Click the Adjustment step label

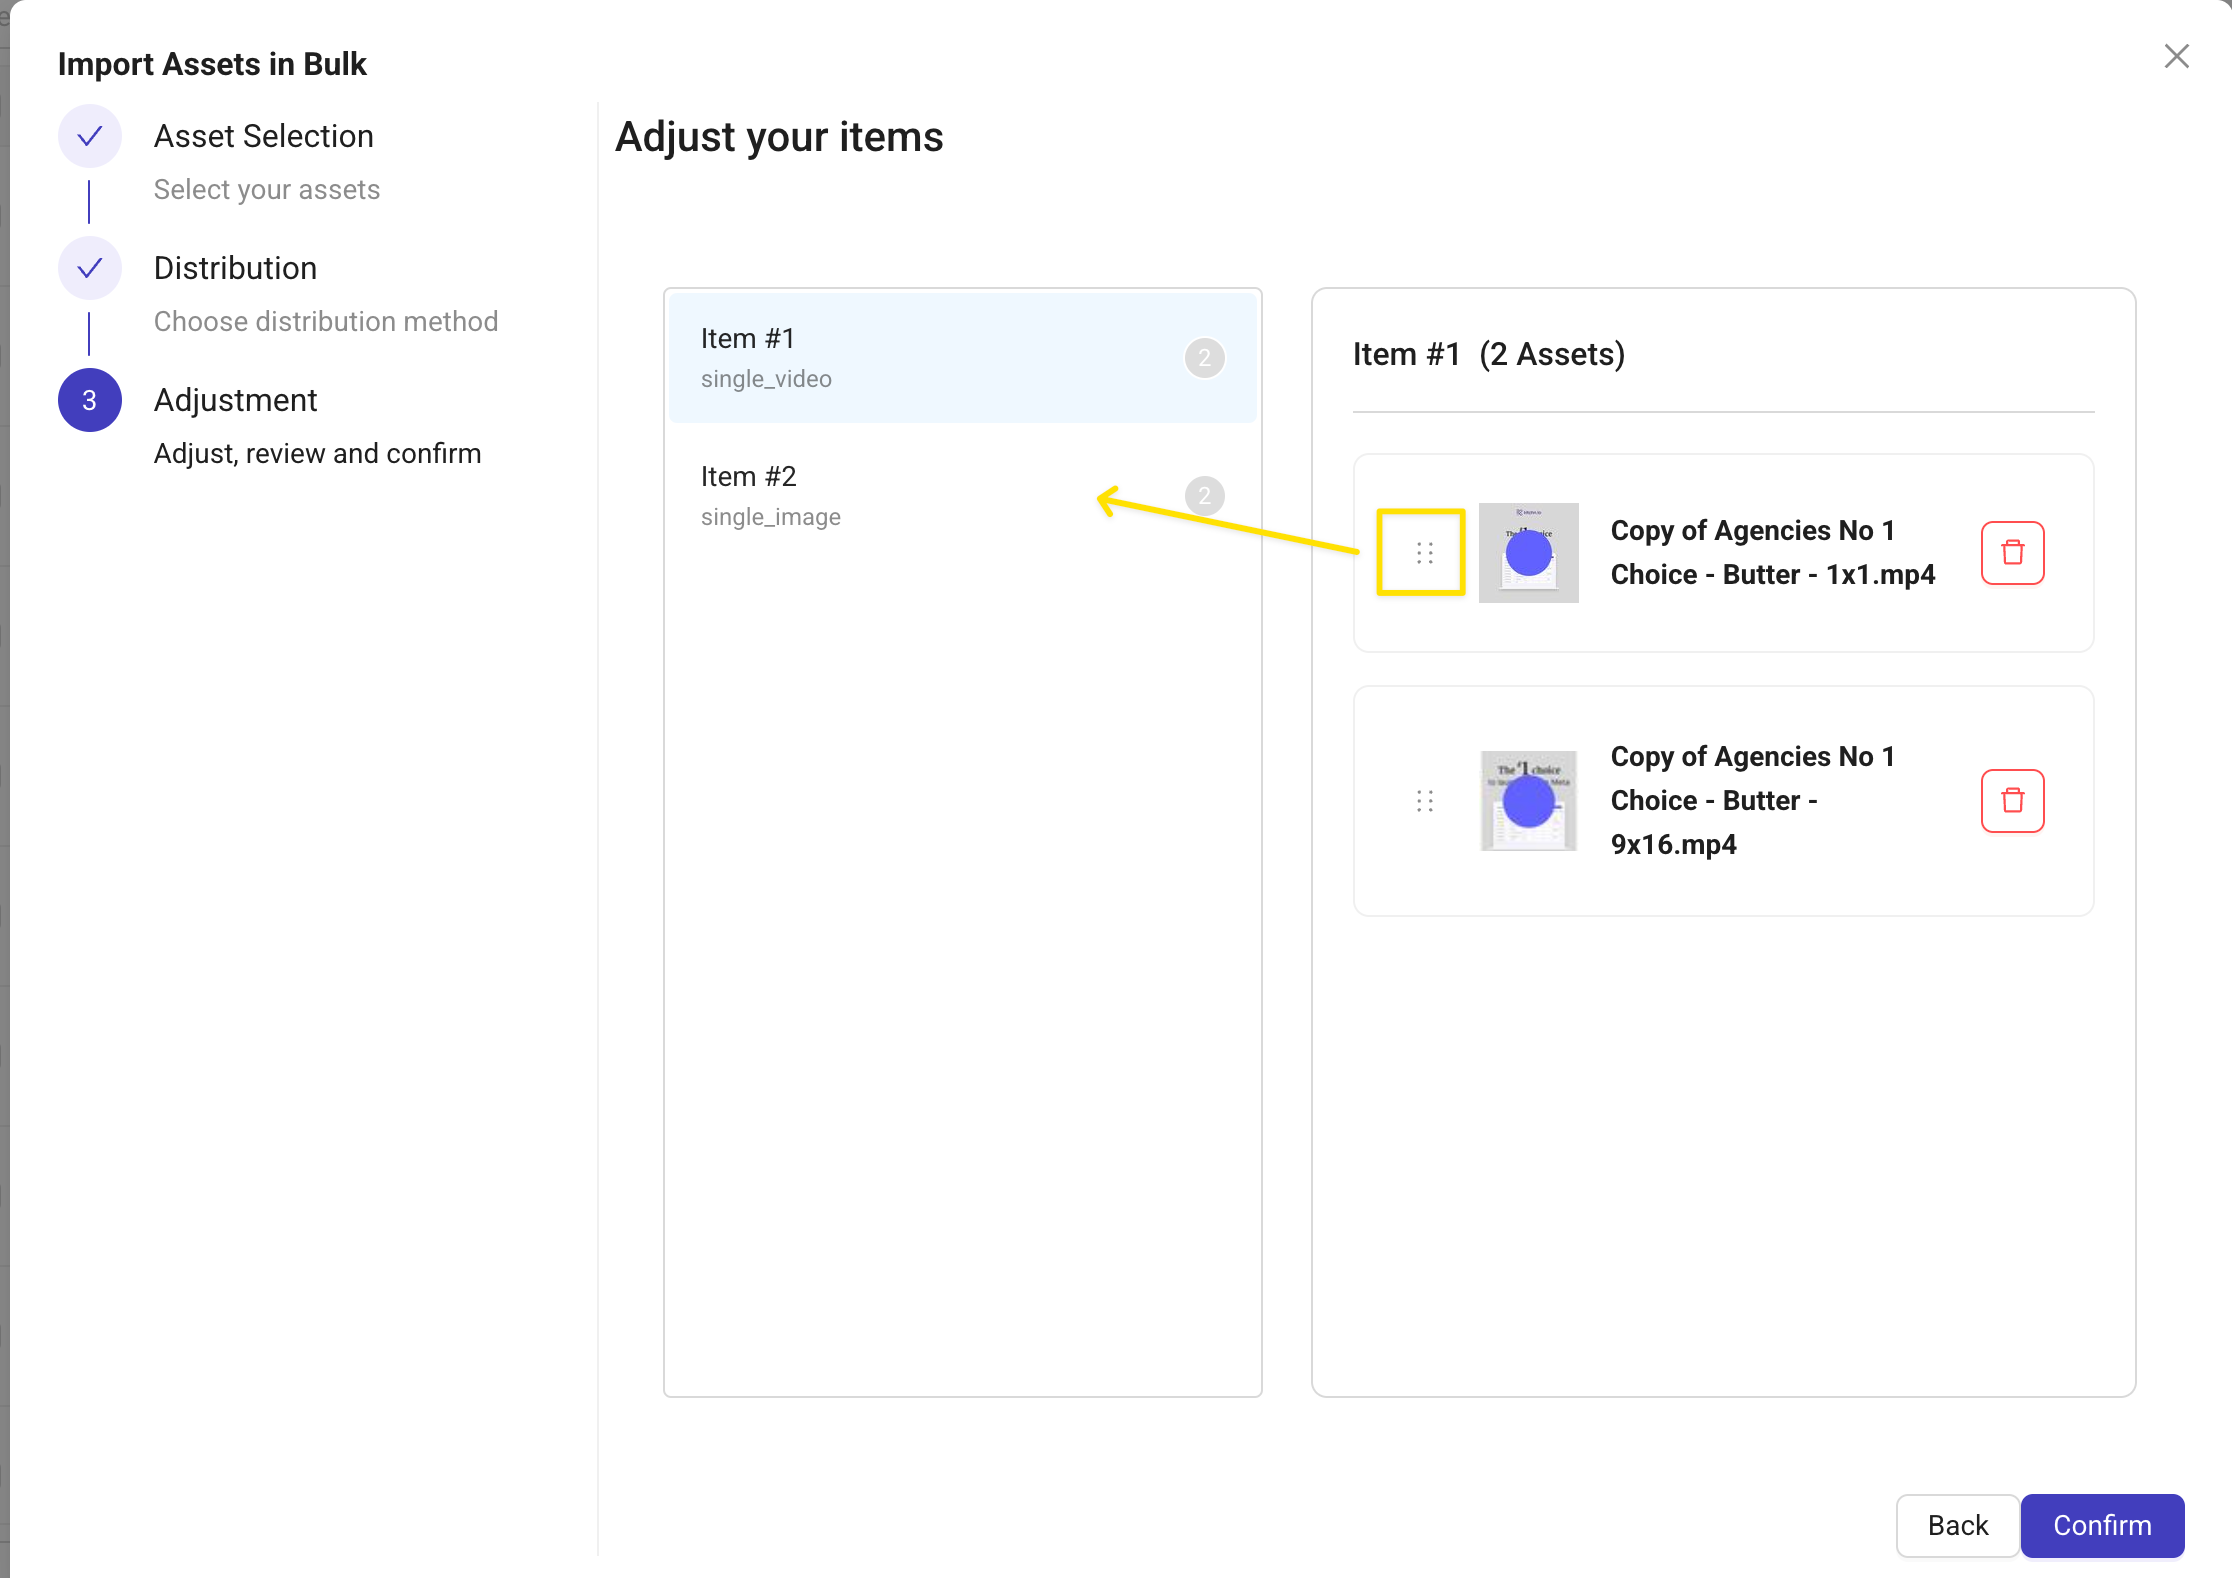(x=236, y=400)
